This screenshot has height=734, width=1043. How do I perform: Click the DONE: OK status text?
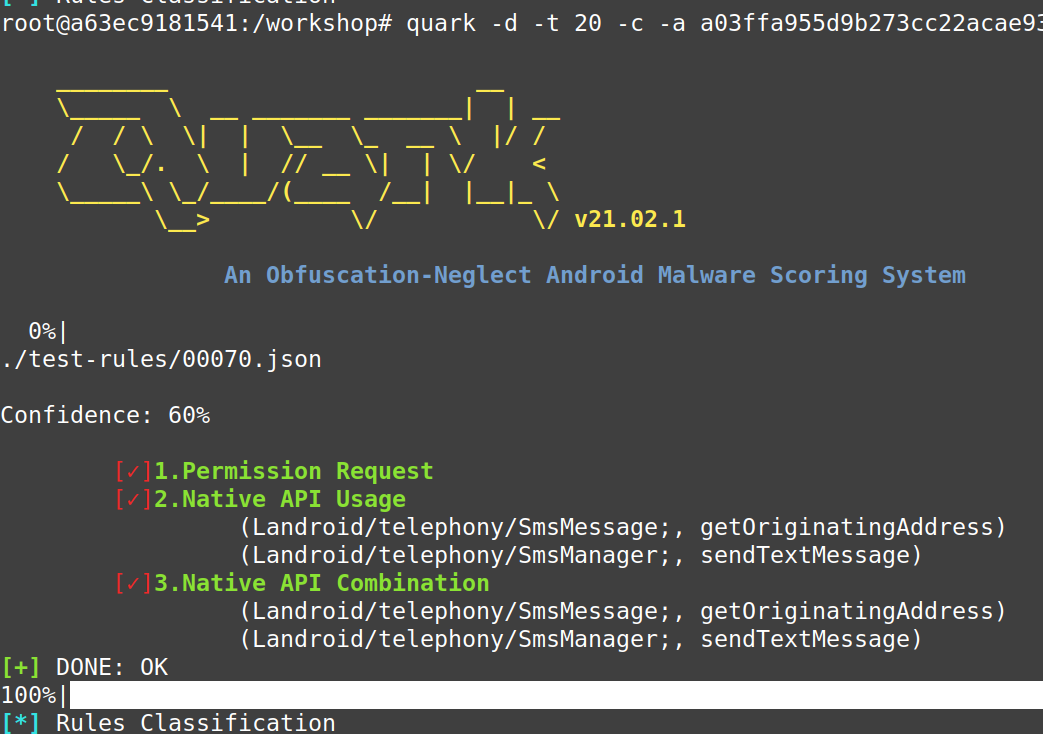point(112,666)
